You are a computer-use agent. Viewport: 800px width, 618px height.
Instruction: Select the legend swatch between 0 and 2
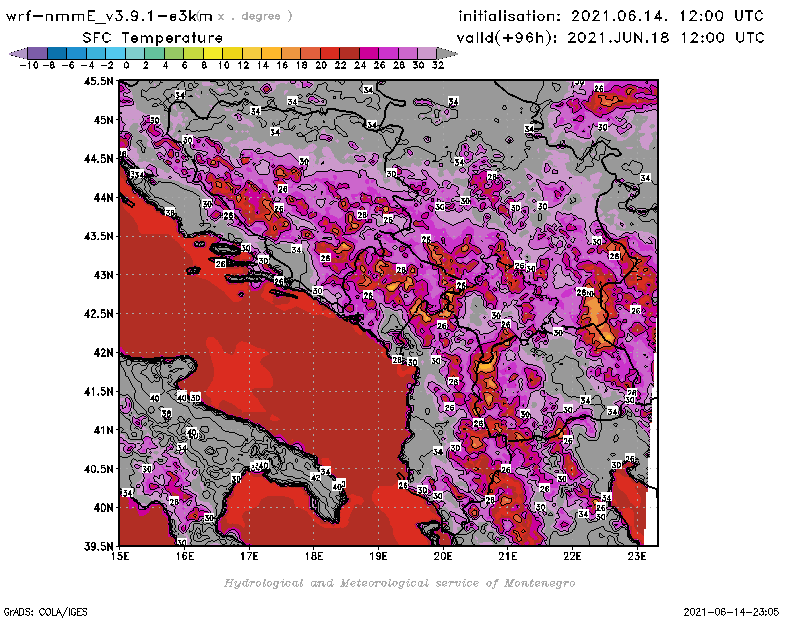pos(137,53)
